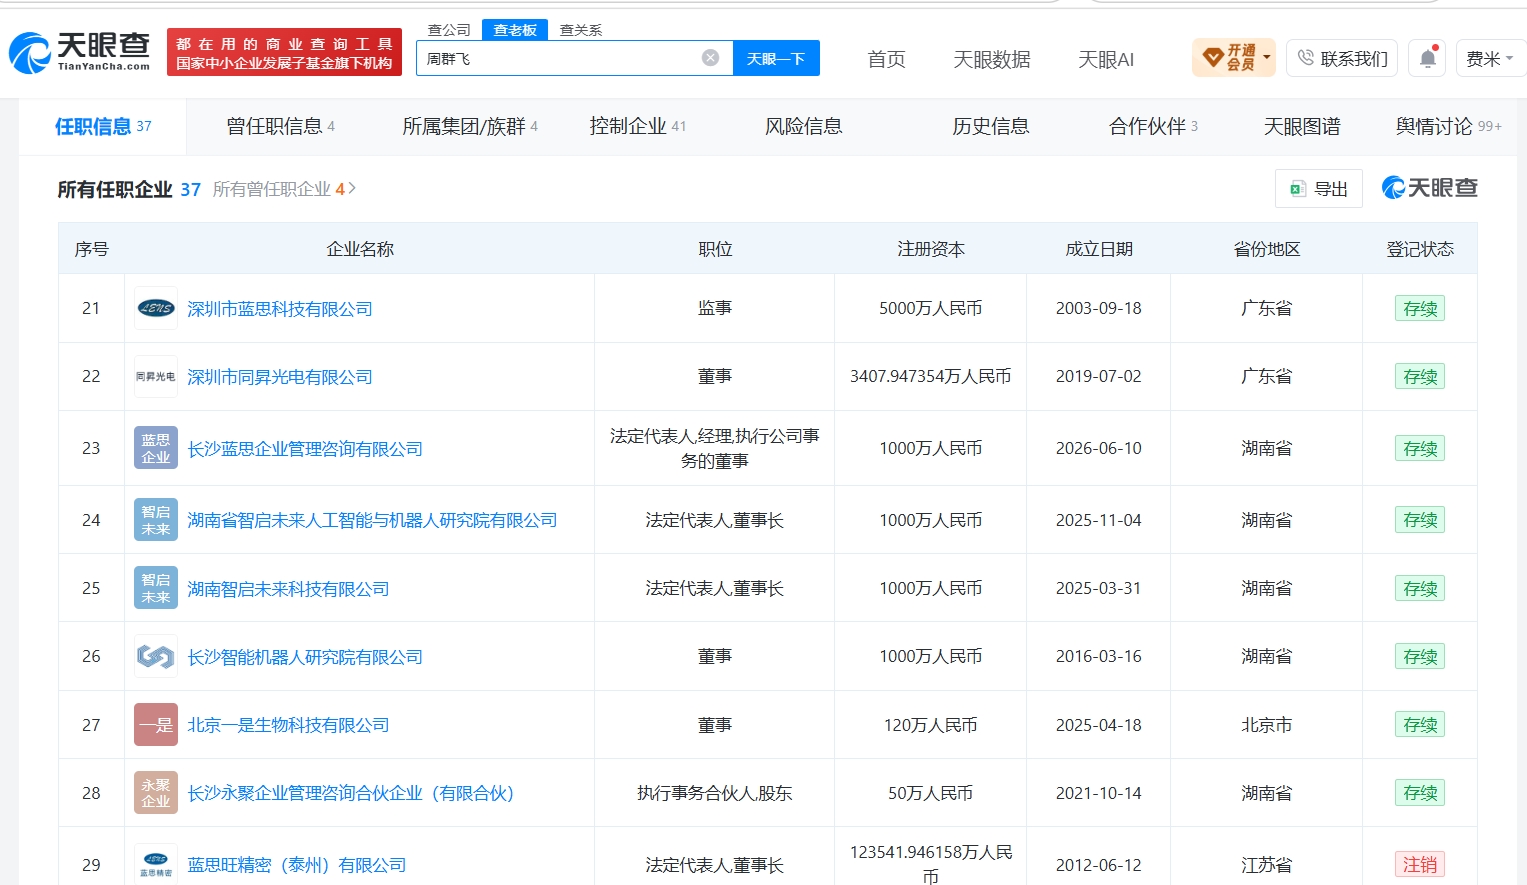Image resolution: width=1527 pixels, height=885 pixels.
Task: Open 天眼数据 in the top navigation
Action: coord(992,59)
